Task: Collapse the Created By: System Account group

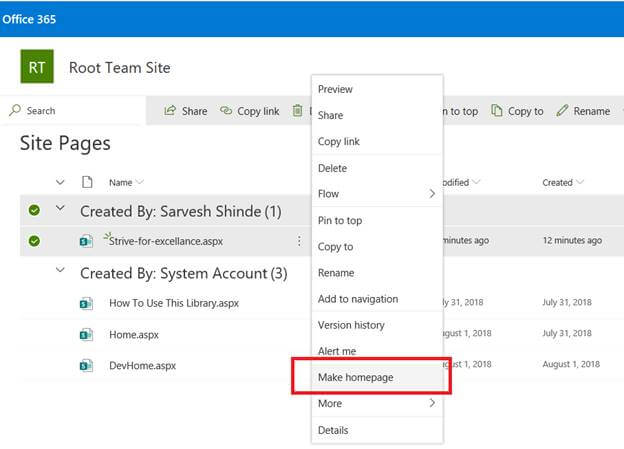Action: pos(60,270)
